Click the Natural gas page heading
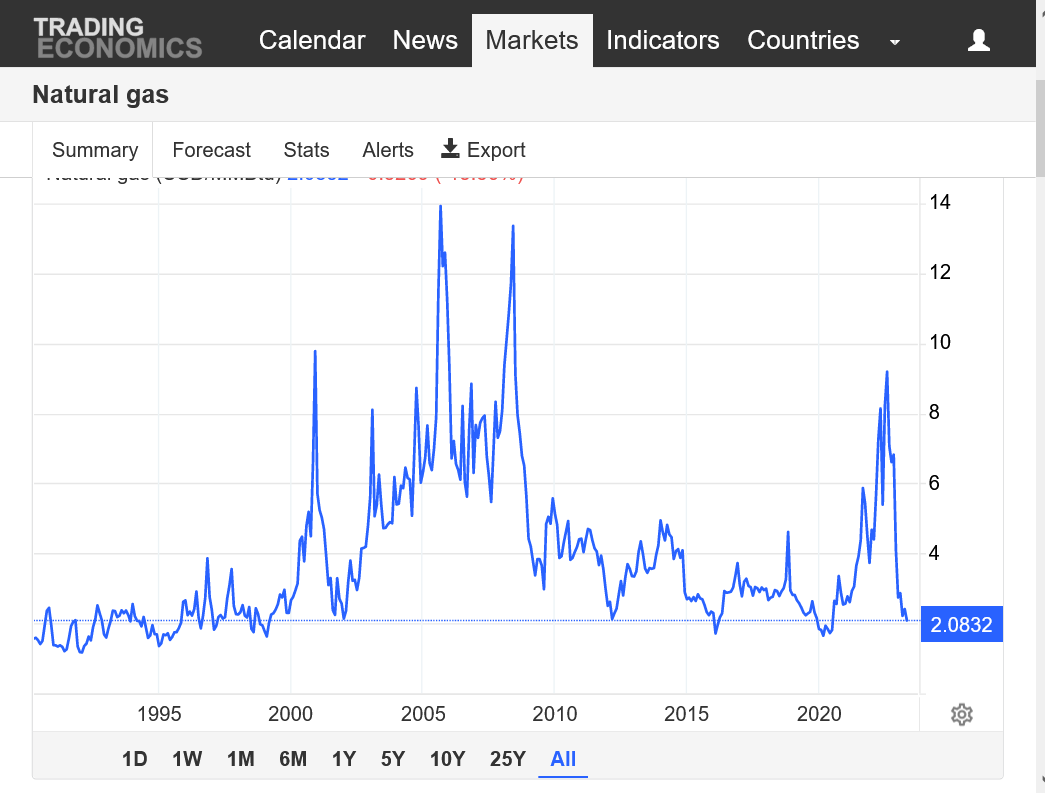Viewport: 1045px width, 800px height. (x=101, y=95)
